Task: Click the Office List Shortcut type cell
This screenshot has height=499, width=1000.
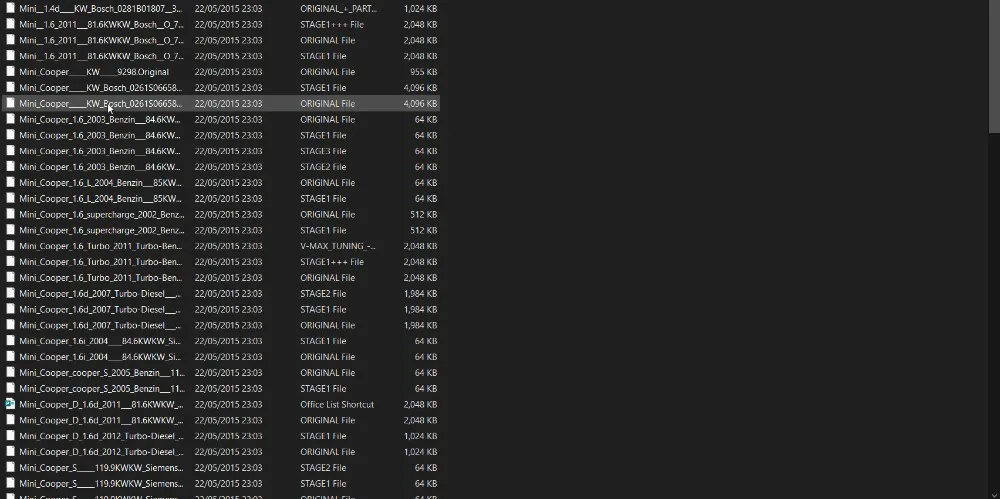Action: coord(337,405)
